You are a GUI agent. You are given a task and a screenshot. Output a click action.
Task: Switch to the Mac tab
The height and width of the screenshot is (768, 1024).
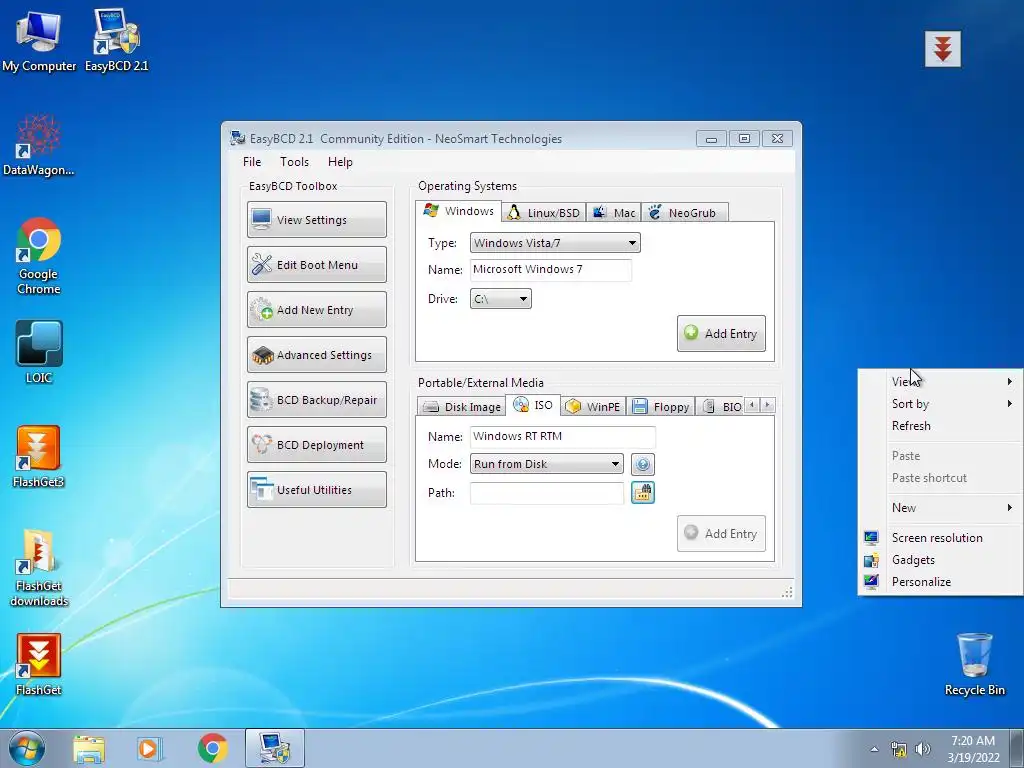[614, 213]
